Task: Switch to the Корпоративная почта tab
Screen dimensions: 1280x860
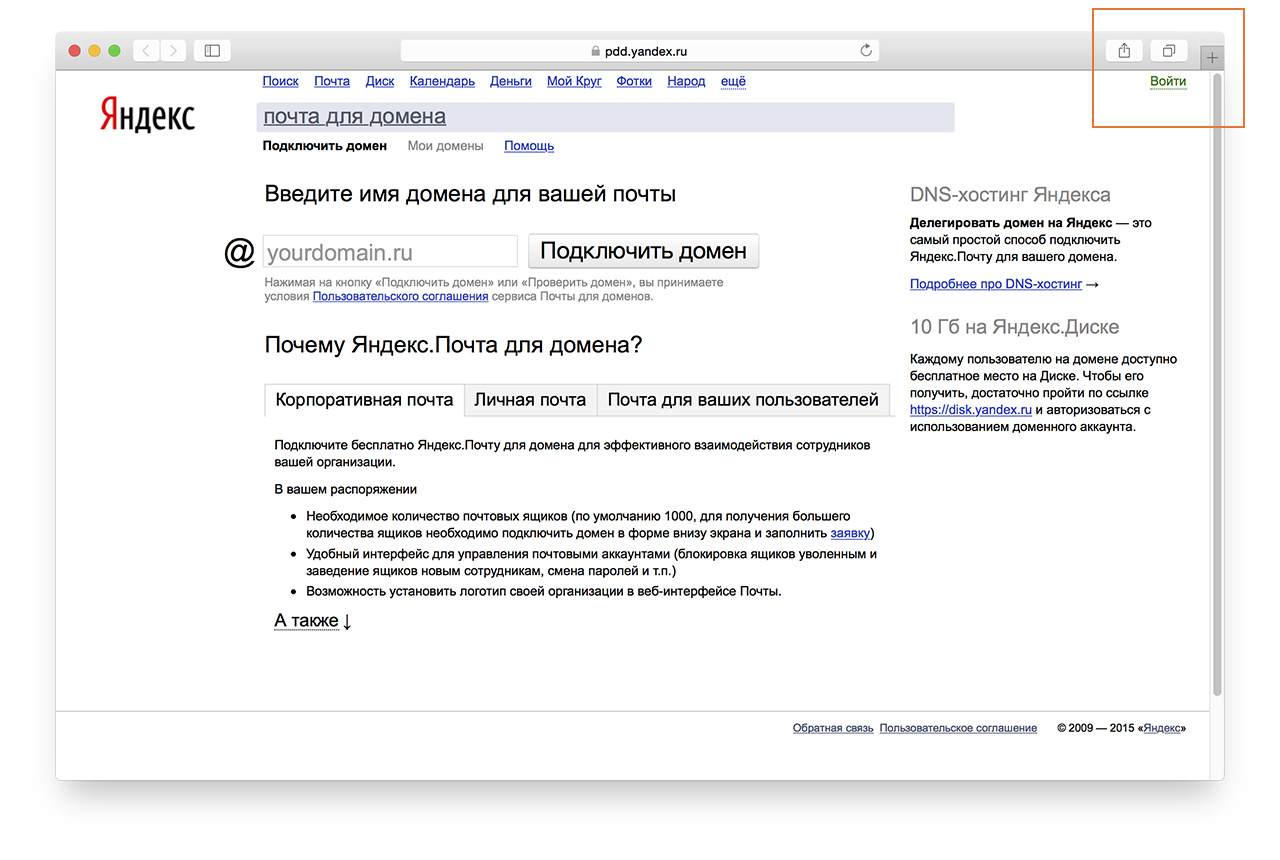Action: point(364,400)
